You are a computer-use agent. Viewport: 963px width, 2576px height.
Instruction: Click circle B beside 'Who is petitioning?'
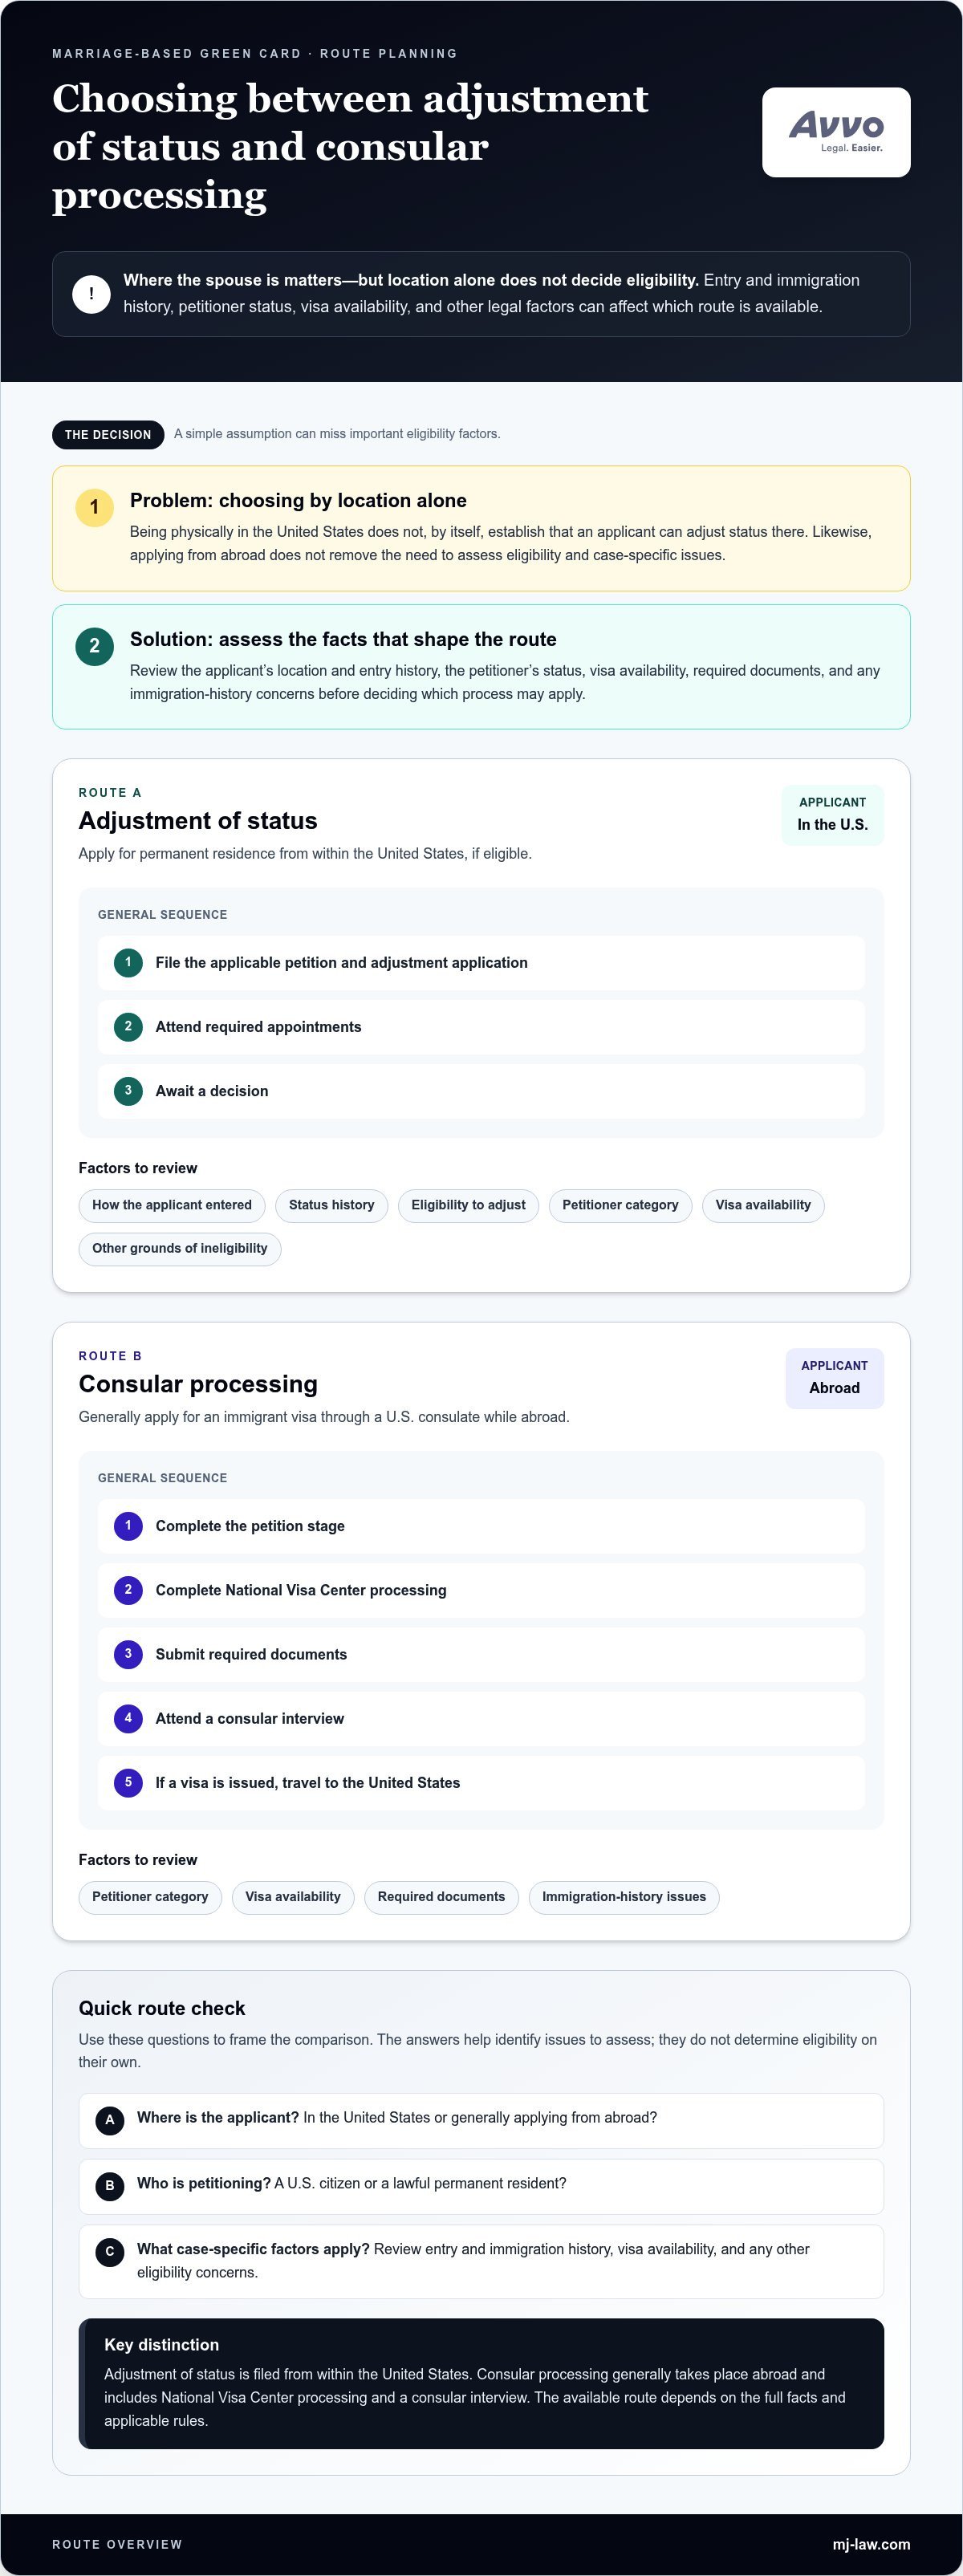pos(110,2186)
